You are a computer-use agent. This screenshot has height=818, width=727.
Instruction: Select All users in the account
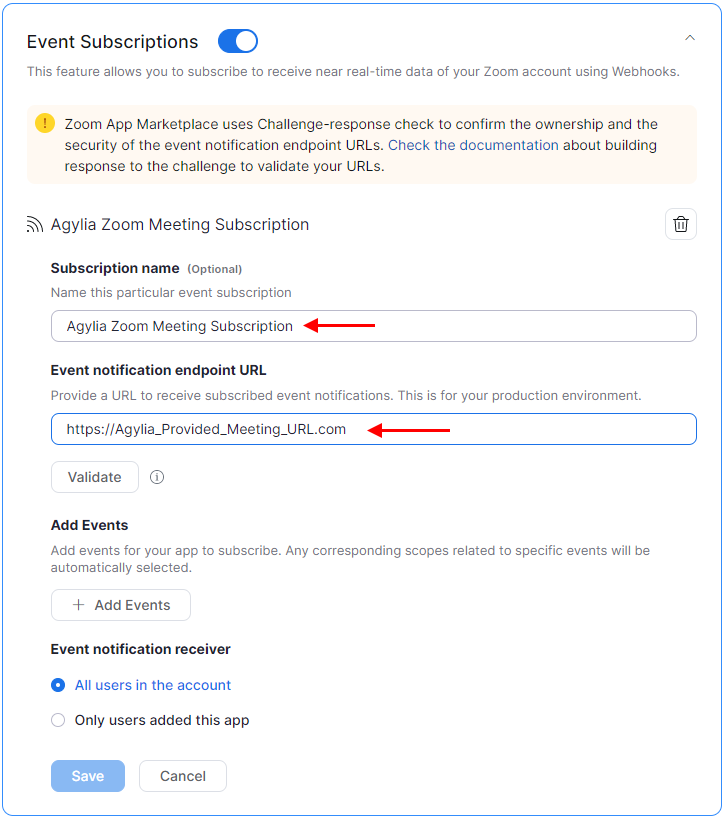click(x=58, y=685)
